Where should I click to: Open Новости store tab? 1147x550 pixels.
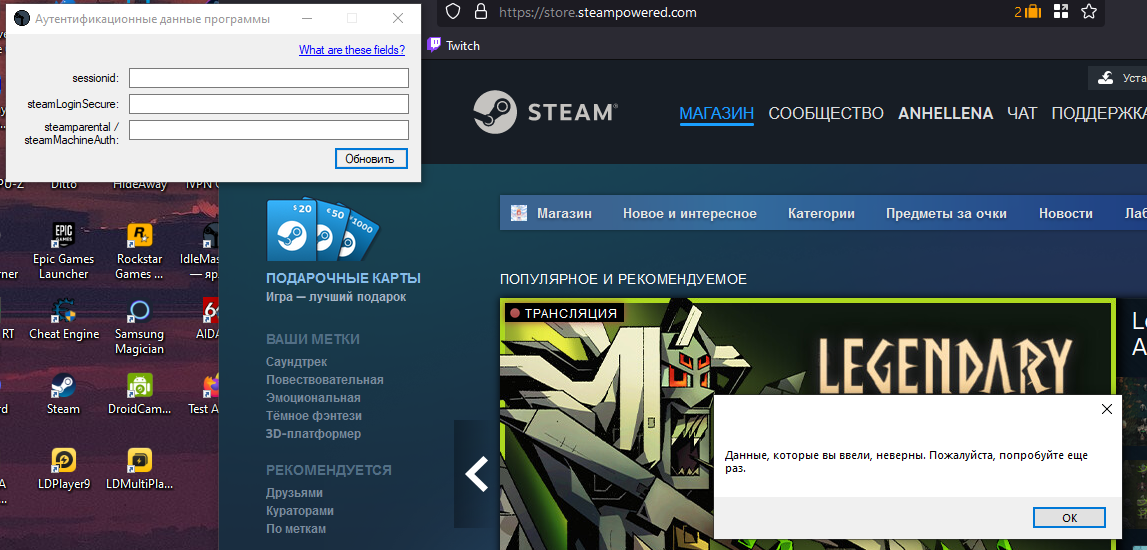click(1066, 214)
